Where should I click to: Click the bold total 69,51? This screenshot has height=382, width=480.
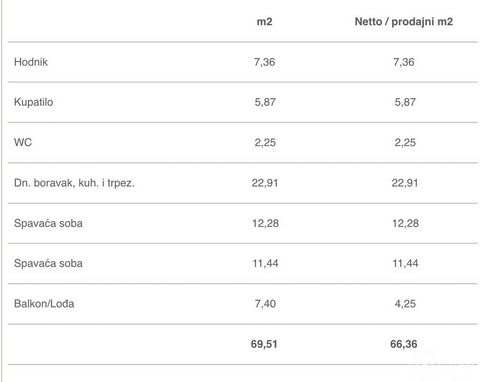click(264, 344)
